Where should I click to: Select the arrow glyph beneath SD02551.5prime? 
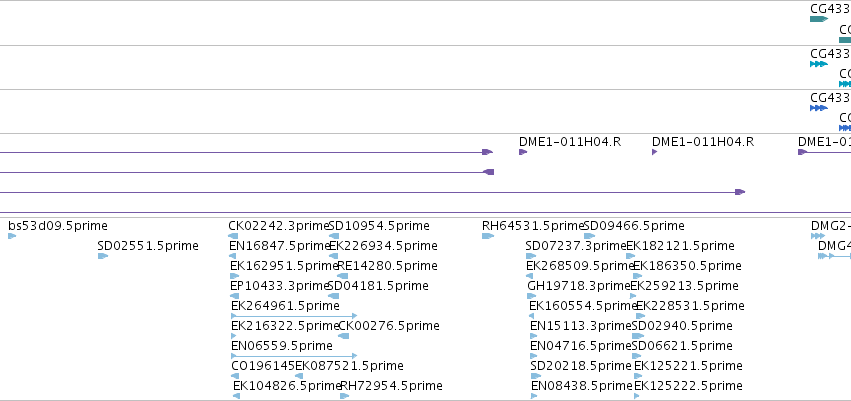(x=103, y=256)
